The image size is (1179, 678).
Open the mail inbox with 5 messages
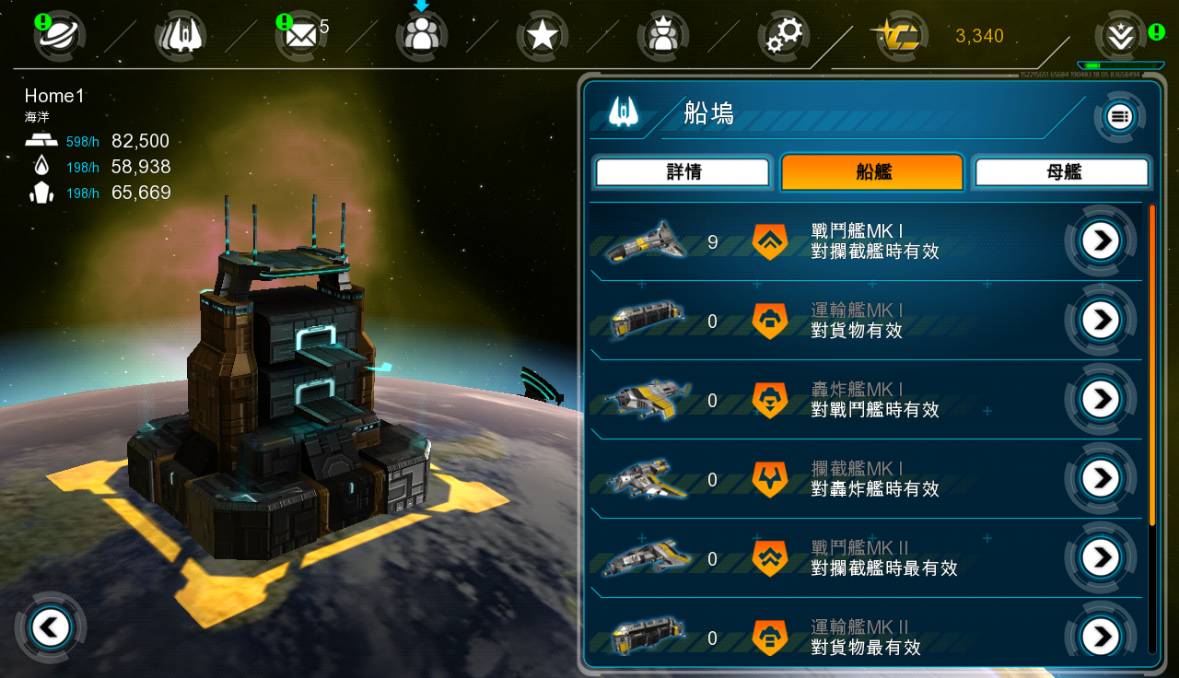(x=301, y=35)
